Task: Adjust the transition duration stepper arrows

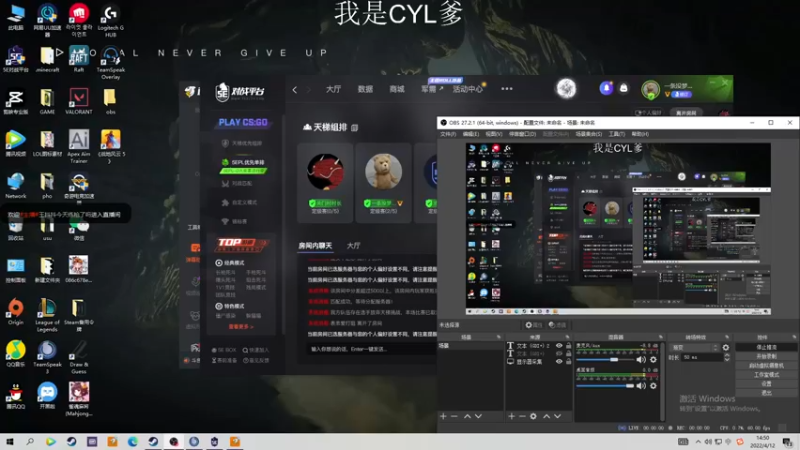Action: point(727,358)
